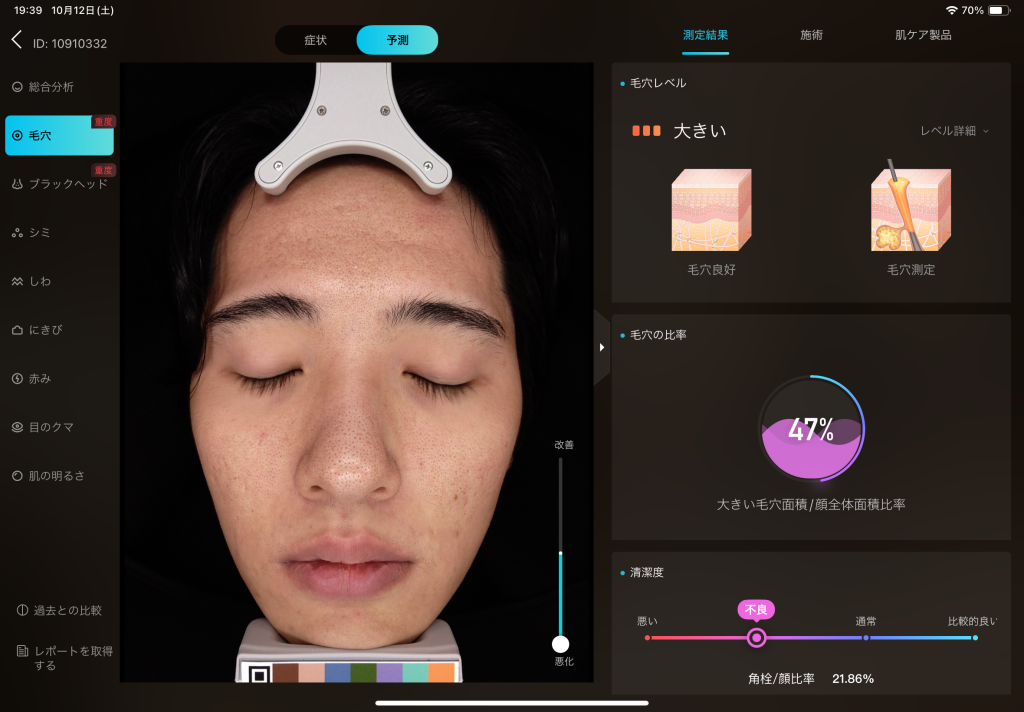The image size is (1024, 712).
Task: Open 総合分析 overall analysis from sidebar
Action: 50,87
